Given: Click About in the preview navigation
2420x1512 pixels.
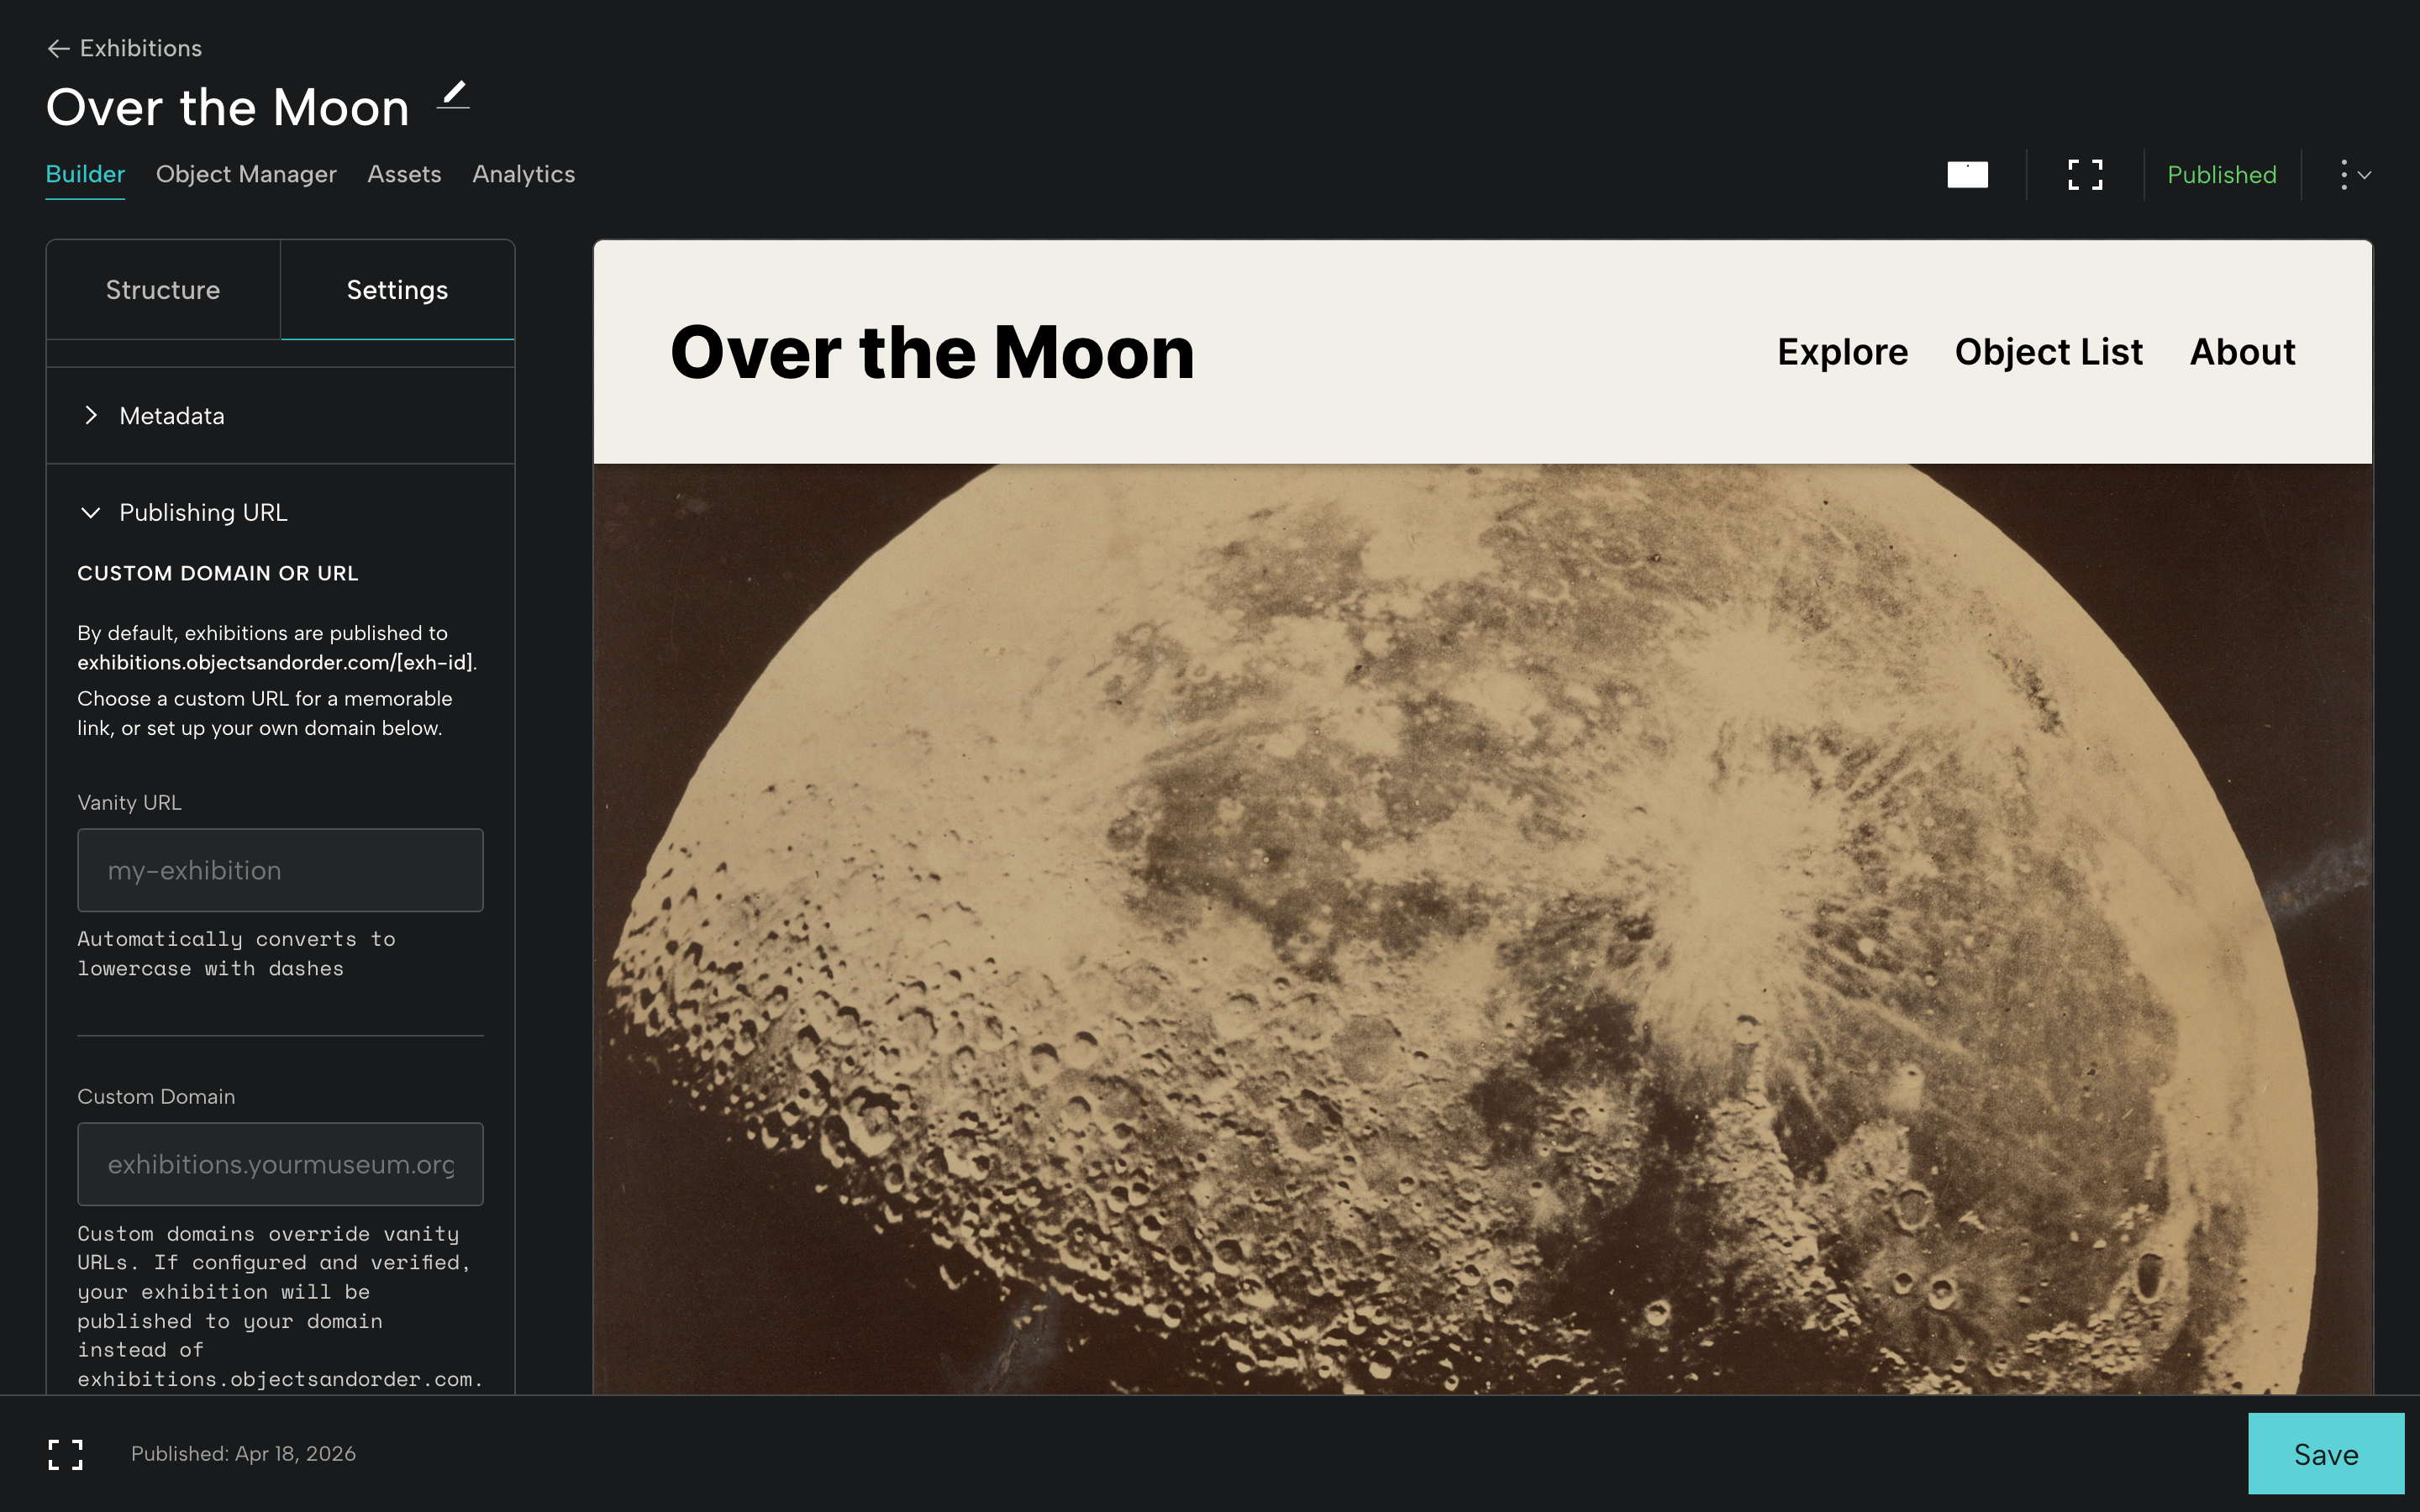Looking at the screenshot, I should [x=2242, y=352].
